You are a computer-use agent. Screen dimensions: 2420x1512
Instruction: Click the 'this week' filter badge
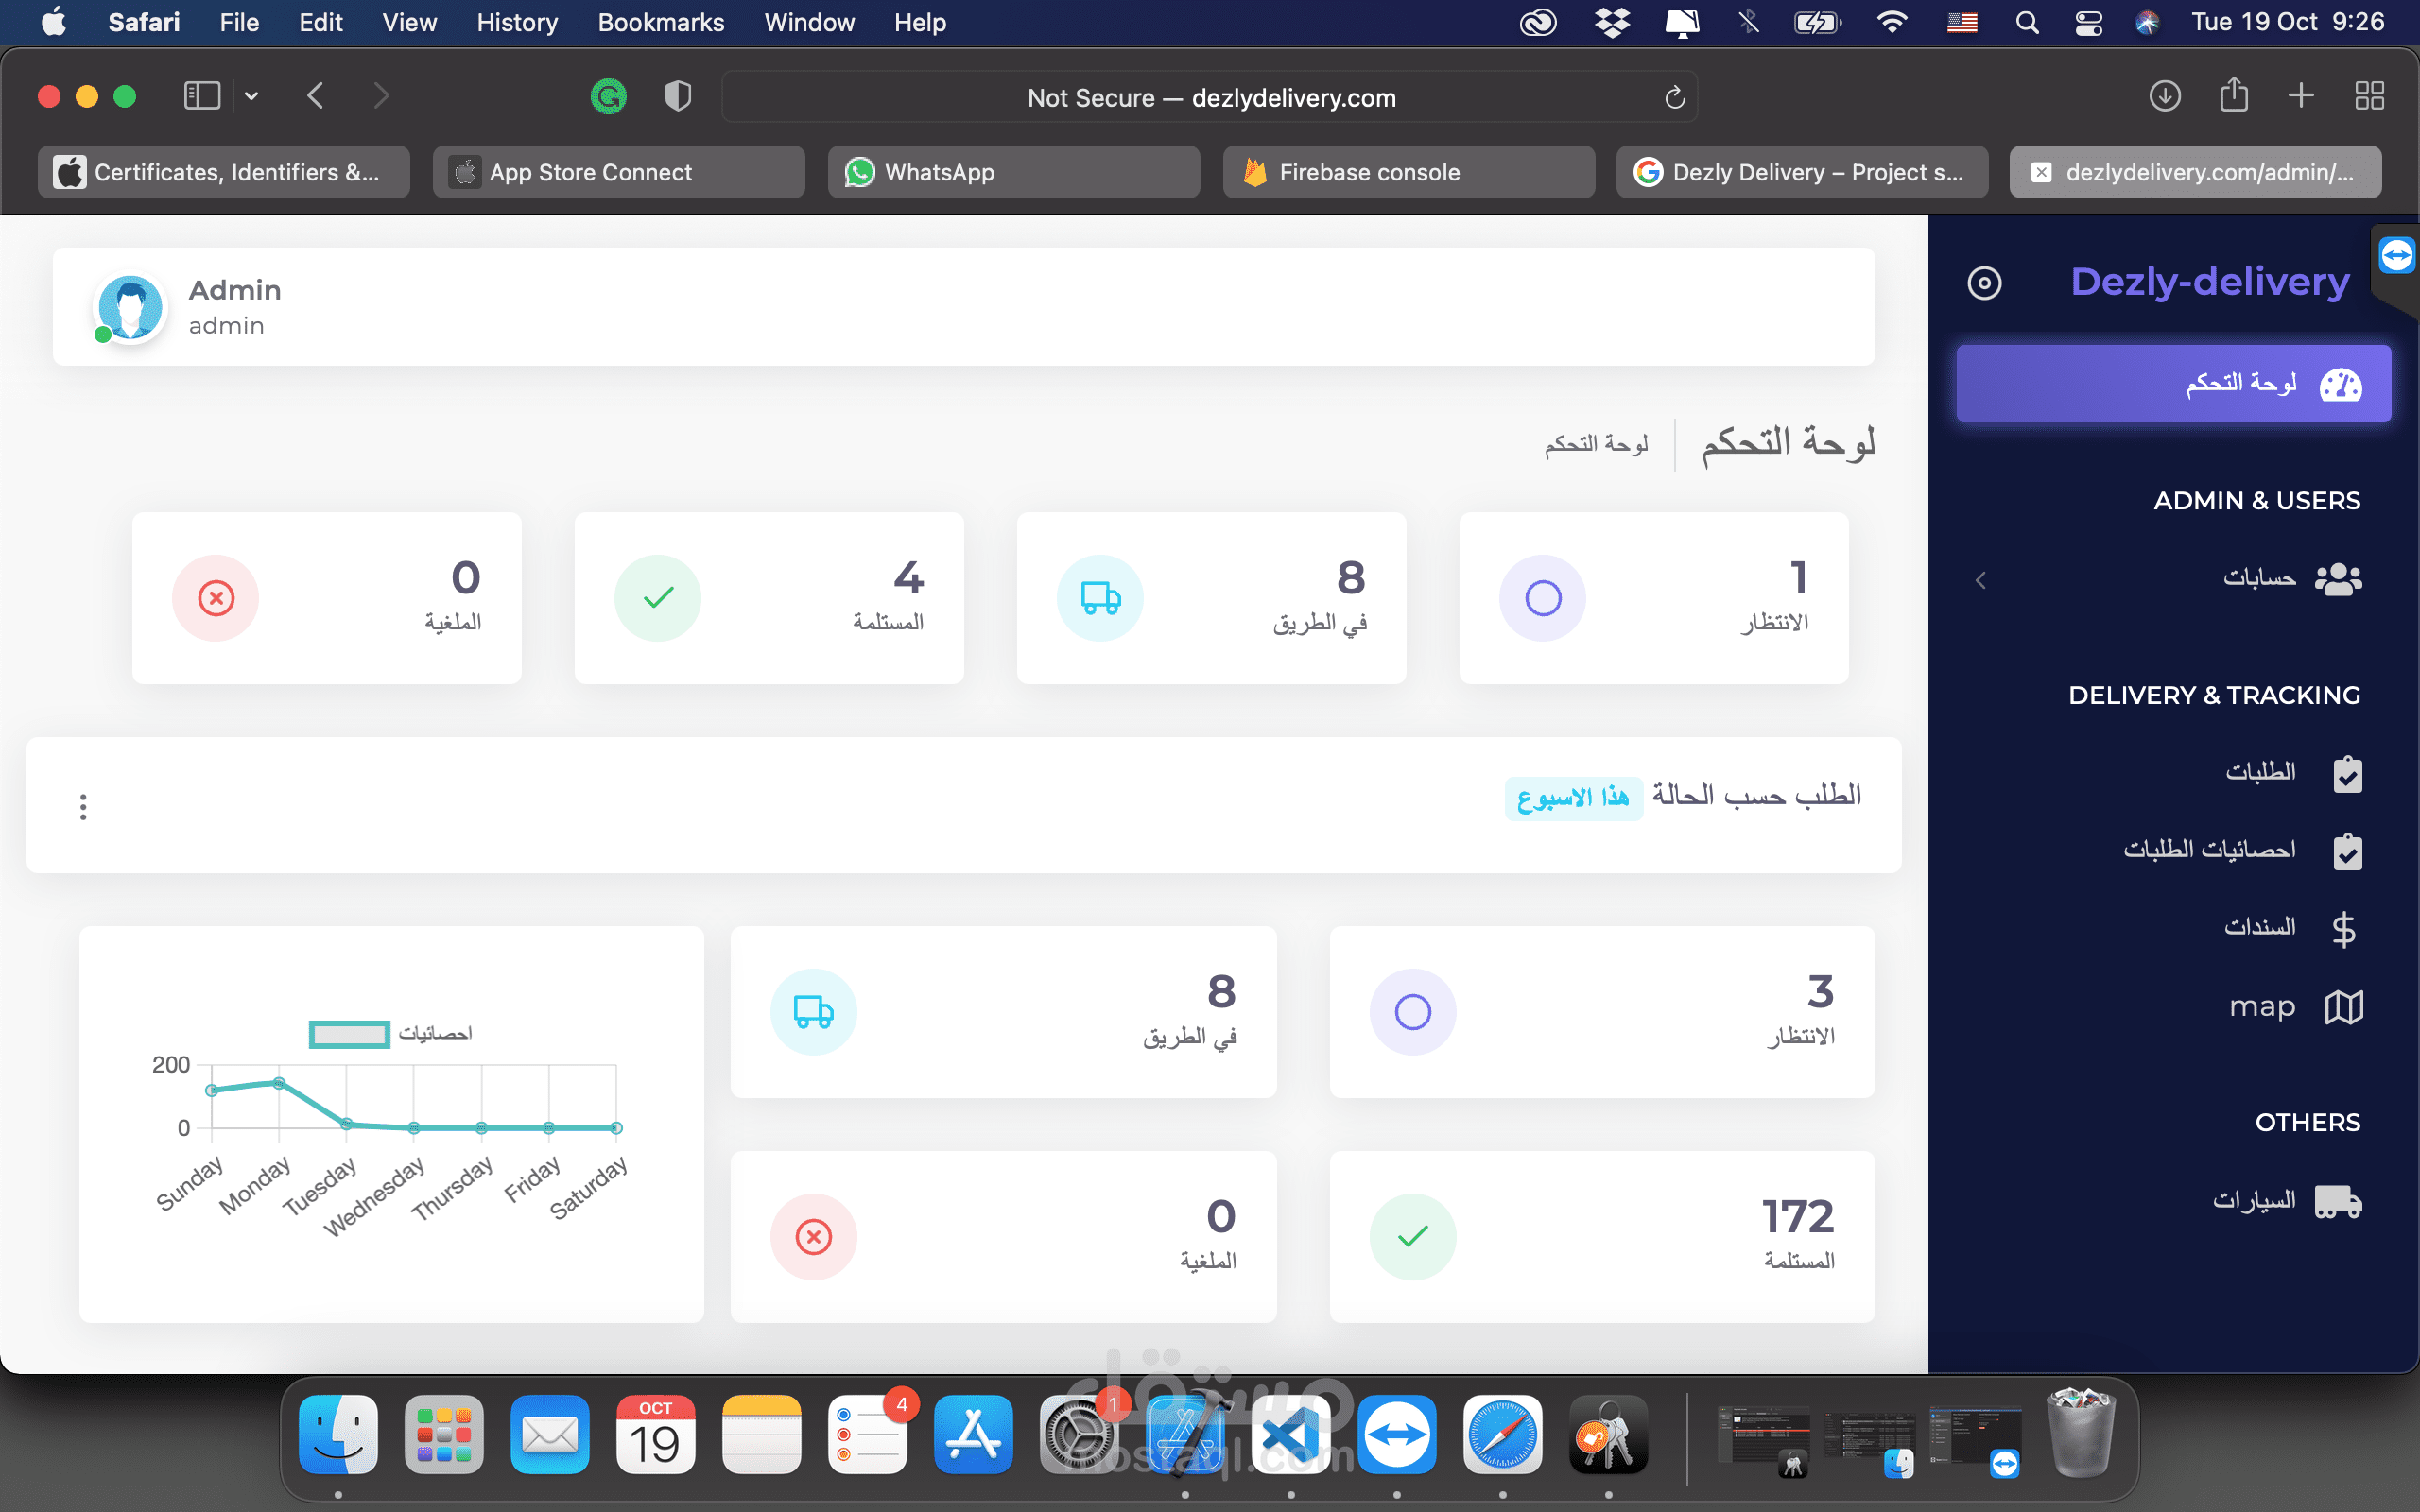[x=1572, y=798]
